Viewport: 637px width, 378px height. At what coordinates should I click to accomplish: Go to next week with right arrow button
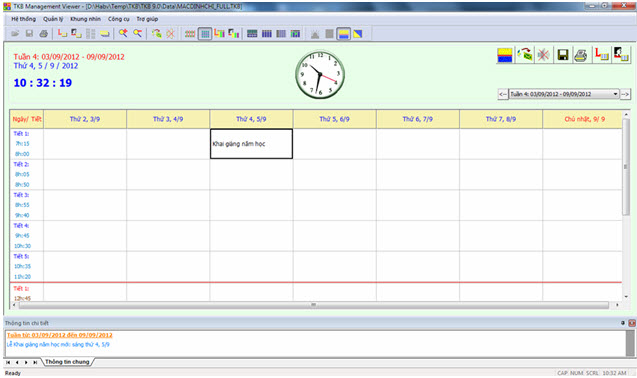pos(625,94)
